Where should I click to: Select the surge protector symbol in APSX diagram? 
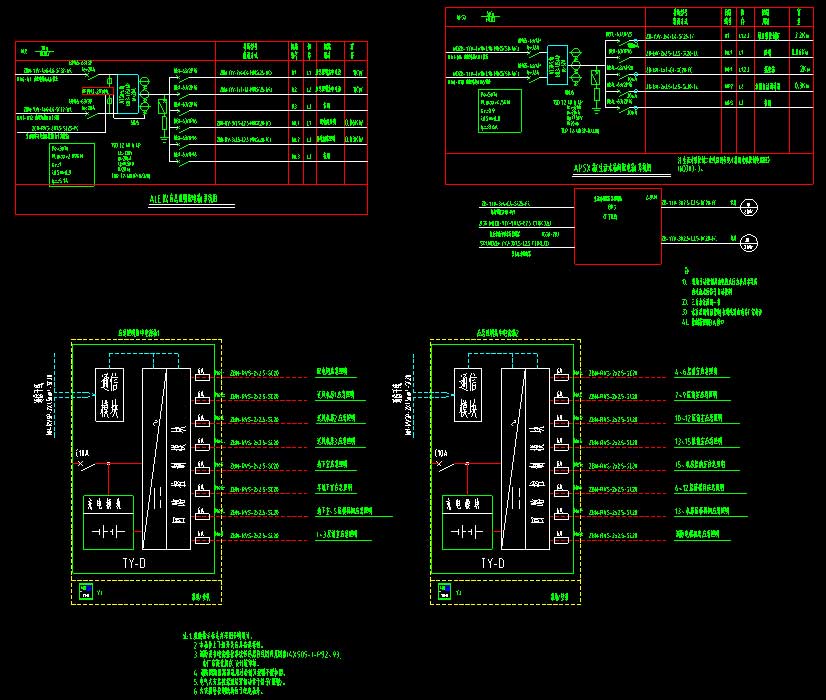(x=595, y=78)
